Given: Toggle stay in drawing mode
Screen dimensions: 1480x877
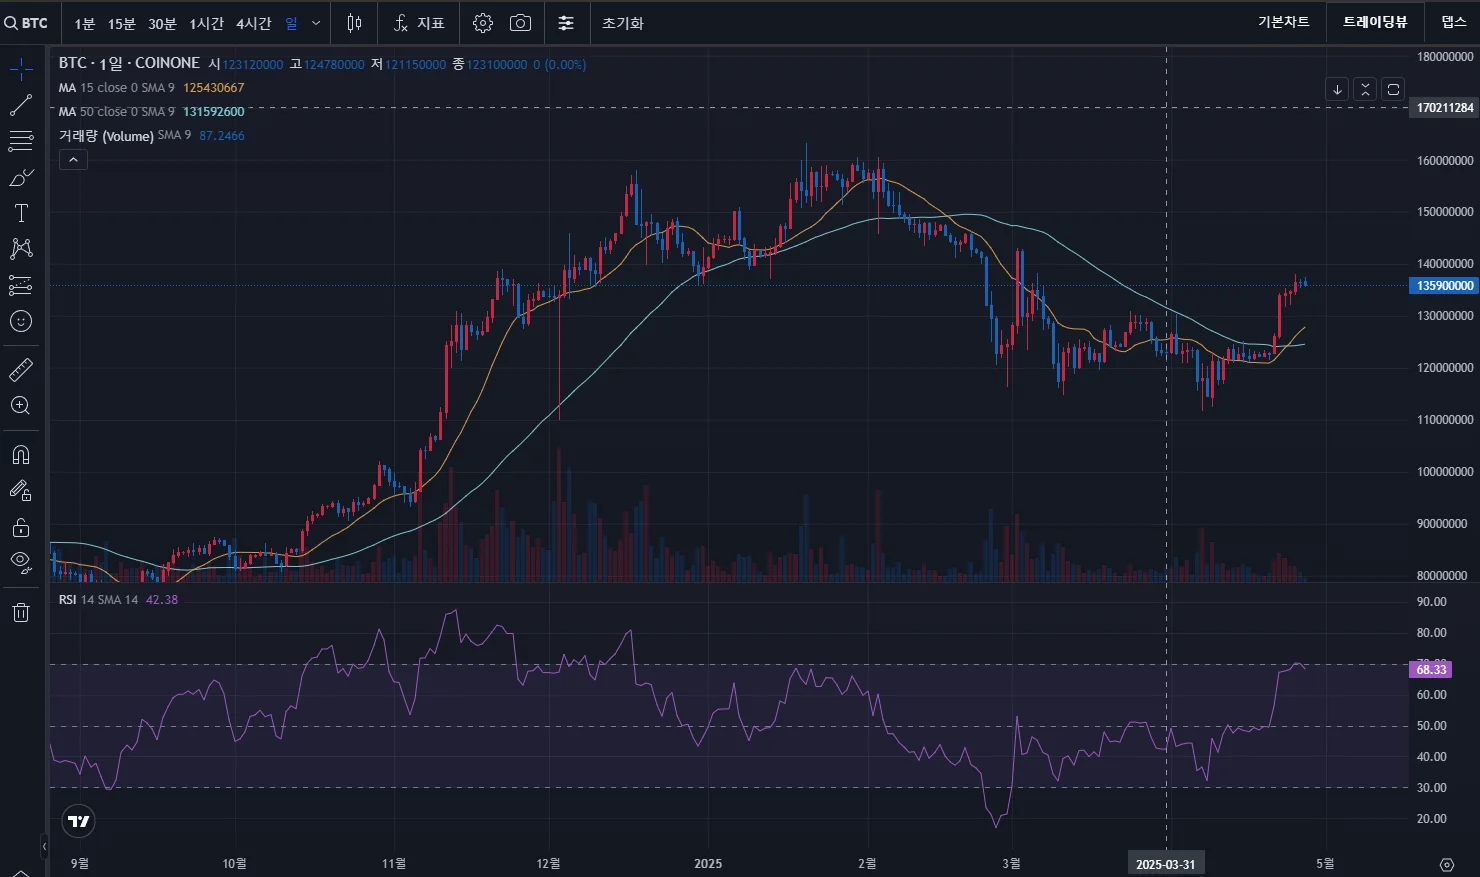Looking at the screenshot, I should 21,491.
